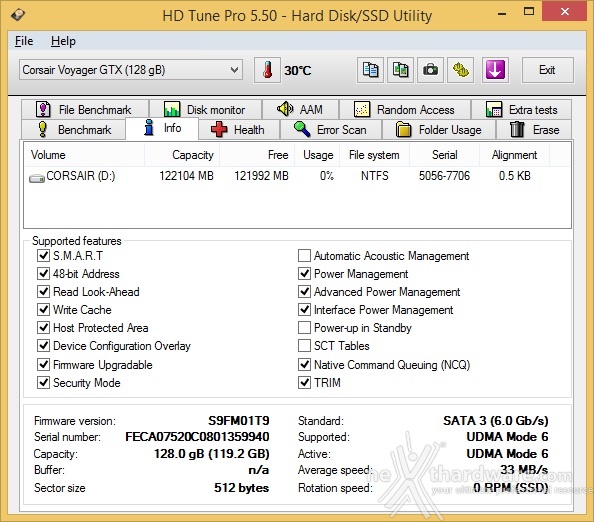The image size is (594, 522).
Task: Toggle the S.M.A.R.T checkbox
Action: coord(43,256)
